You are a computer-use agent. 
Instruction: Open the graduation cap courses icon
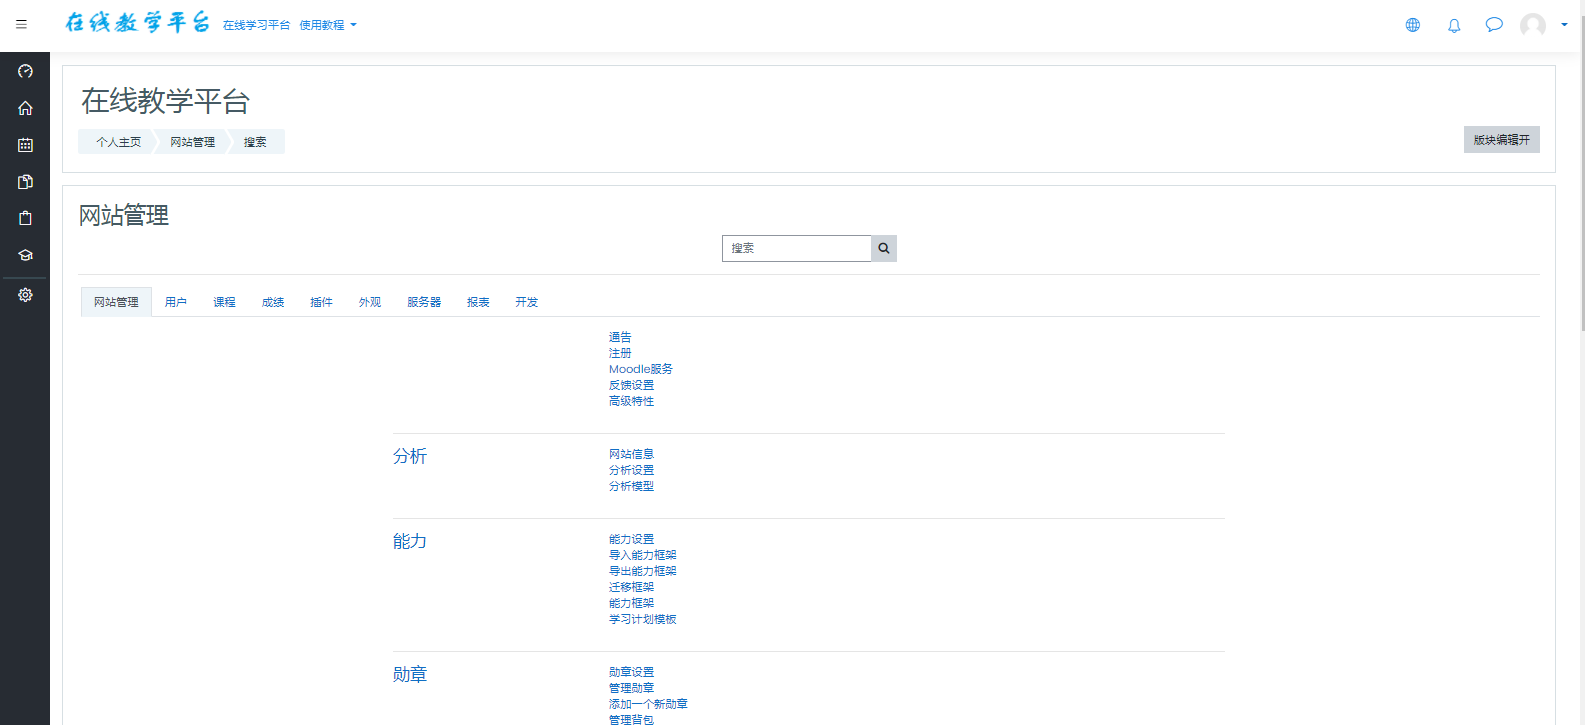pyautogui.click(x=25, y=255)
